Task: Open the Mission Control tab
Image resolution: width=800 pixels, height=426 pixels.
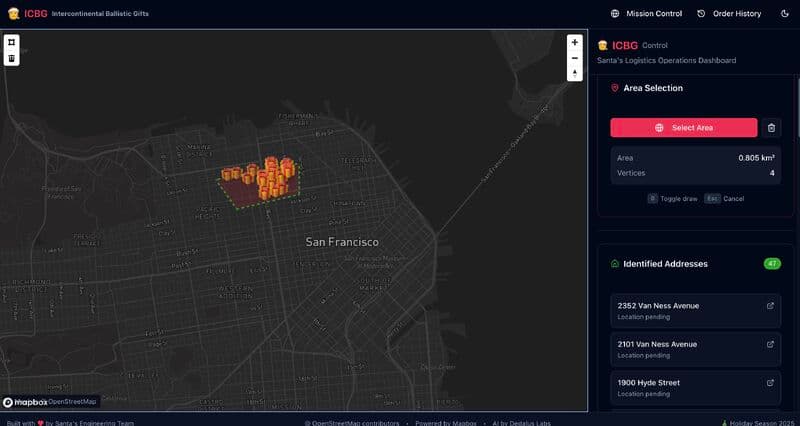Action: (646, 14)
